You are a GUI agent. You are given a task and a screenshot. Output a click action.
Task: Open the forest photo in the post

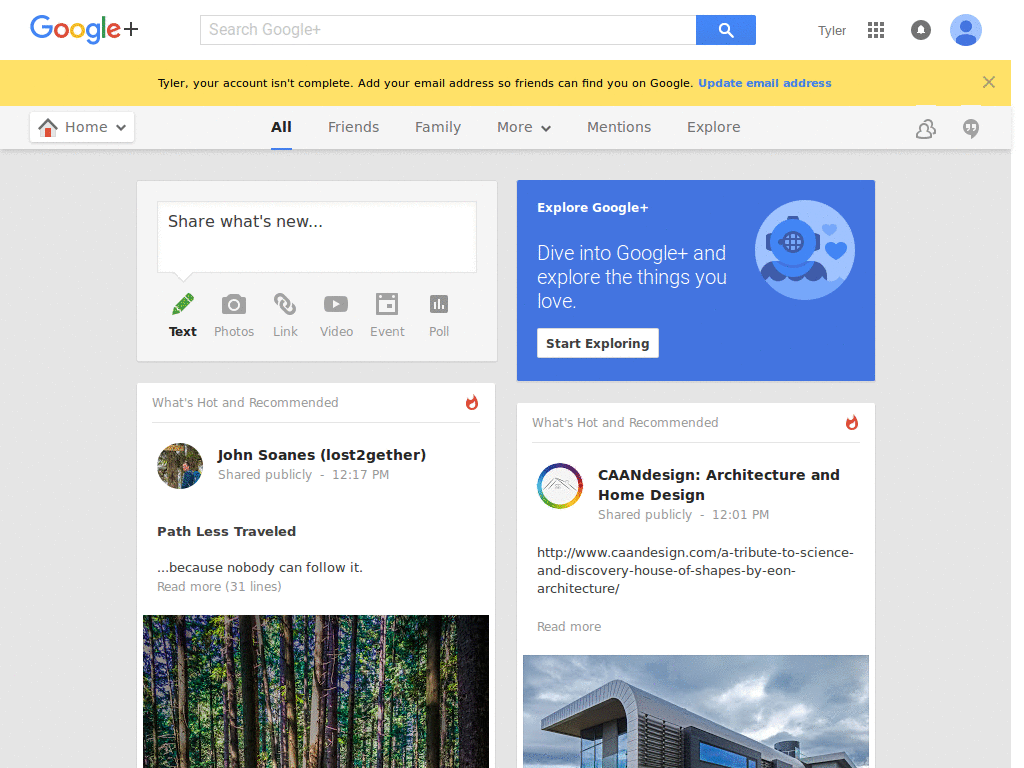(x=316, y=691)
